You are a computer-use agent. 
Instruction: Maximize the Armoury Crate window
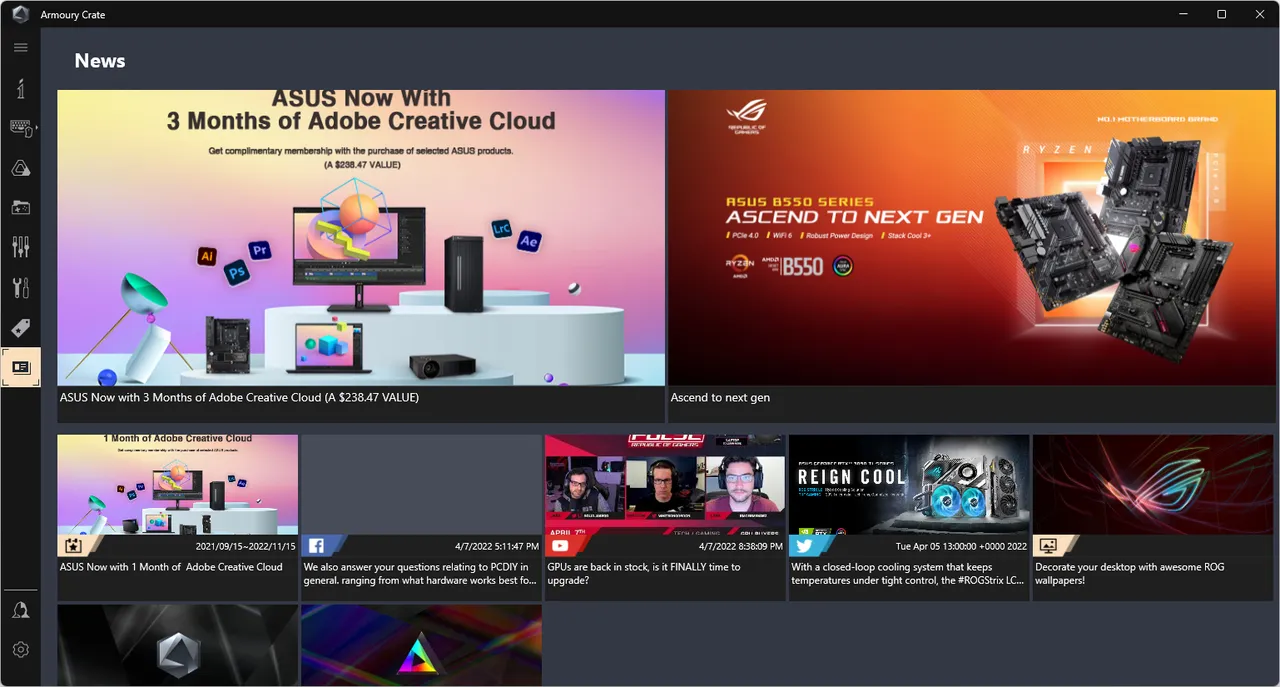pyautogui.click(x=1221, y=14)
